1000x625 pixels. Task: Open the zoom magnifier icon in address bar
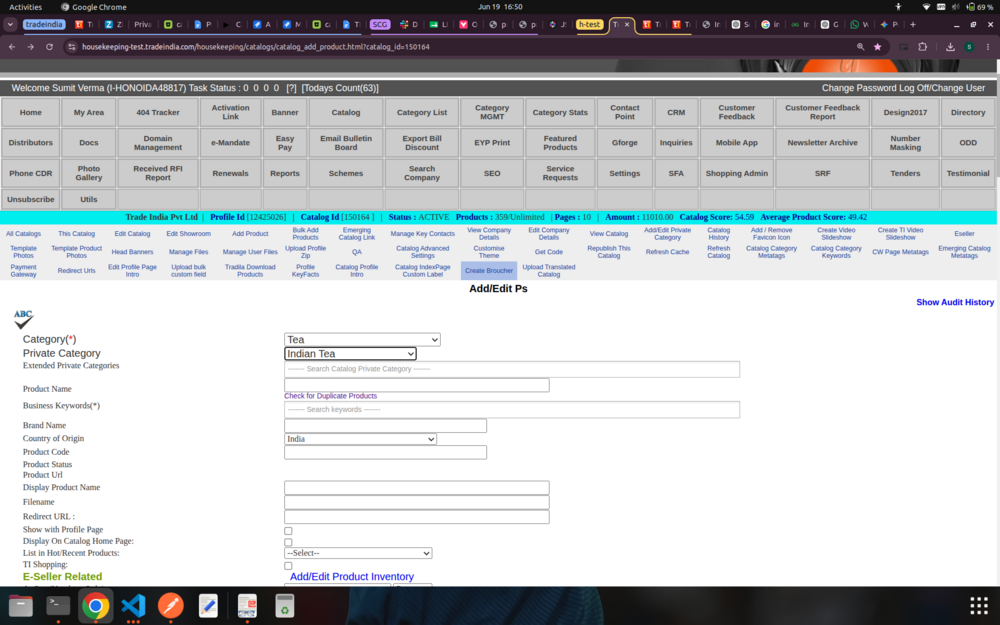tap(860, 47)
